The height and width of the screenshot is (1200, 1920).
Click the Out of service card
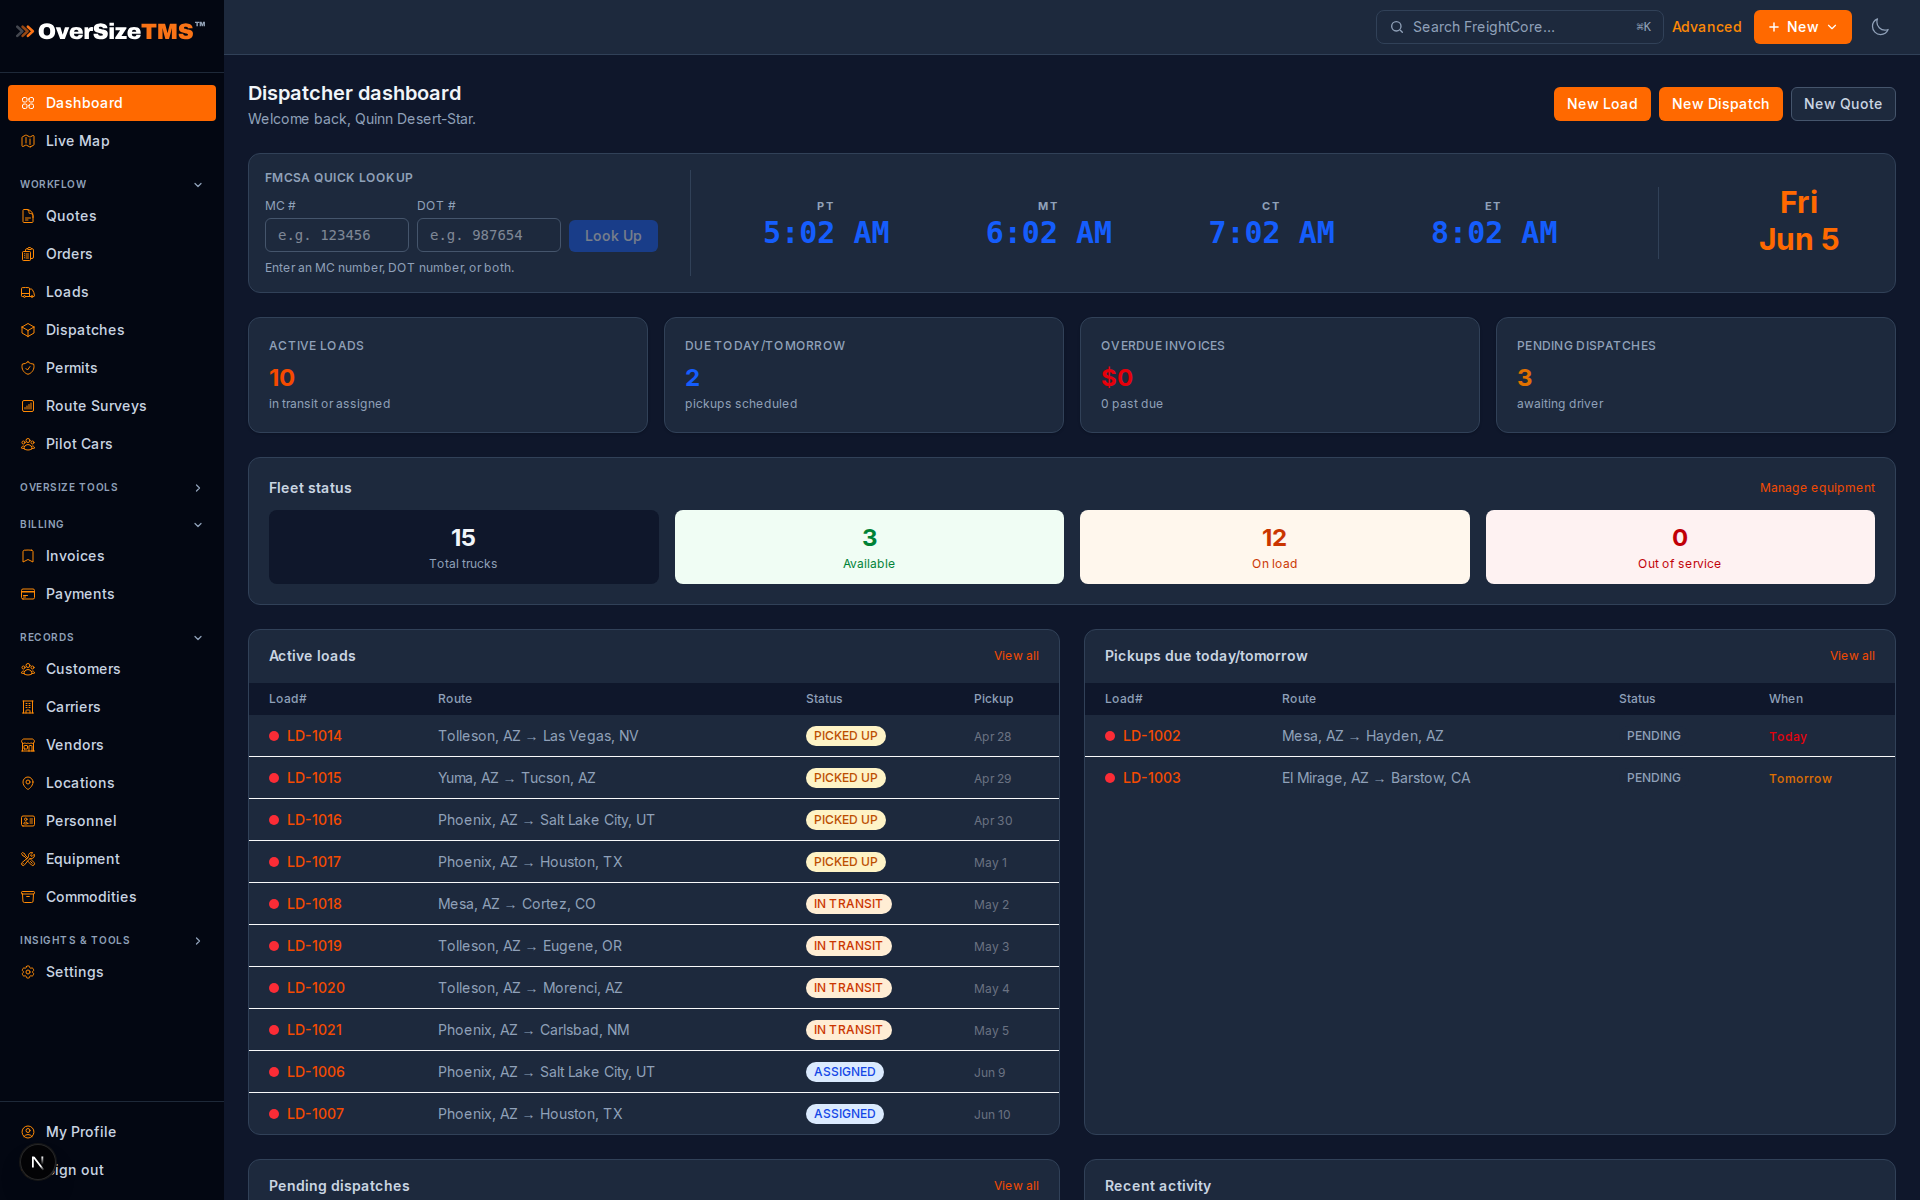coord(1680,547)
